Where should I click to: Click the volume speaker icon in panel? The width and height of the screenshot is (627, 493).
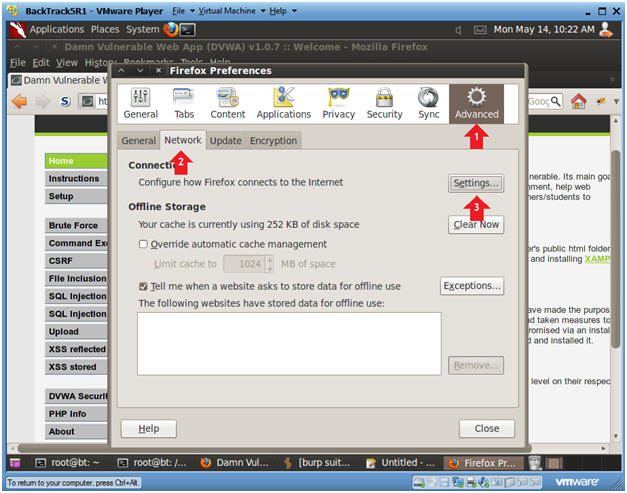pos(458,30)
